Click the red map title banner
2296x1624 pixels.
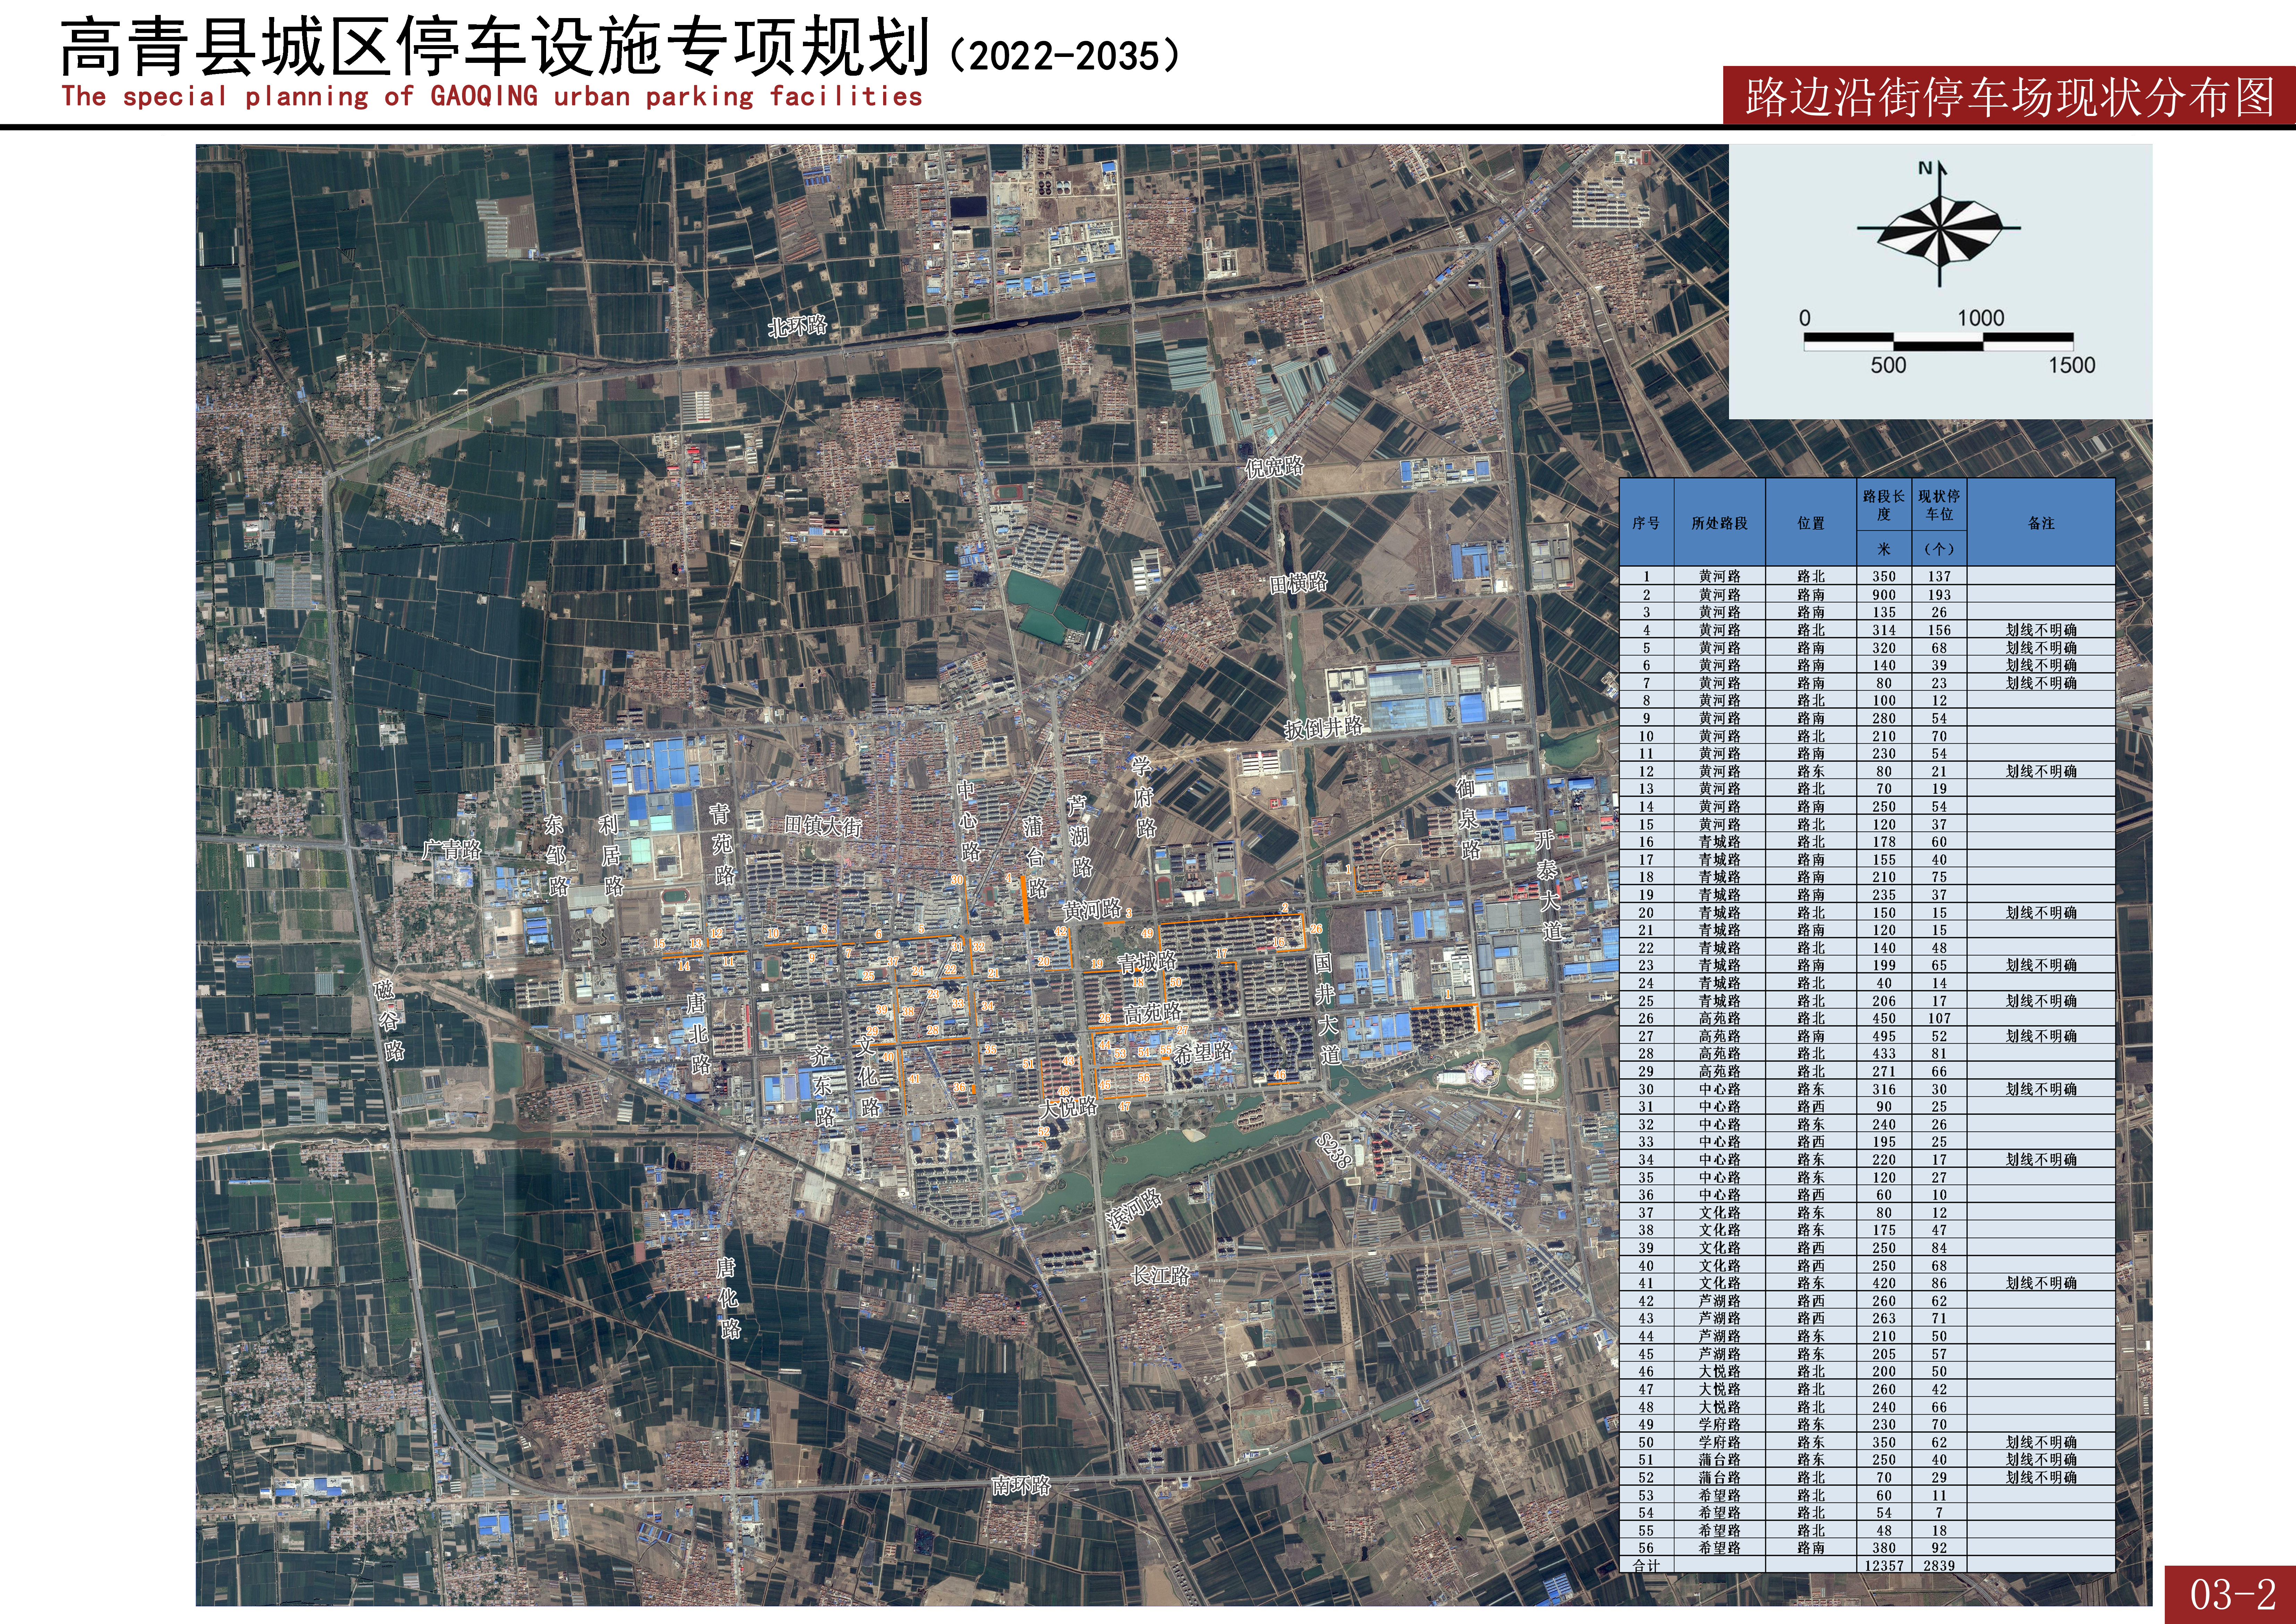click(2008, 96)
